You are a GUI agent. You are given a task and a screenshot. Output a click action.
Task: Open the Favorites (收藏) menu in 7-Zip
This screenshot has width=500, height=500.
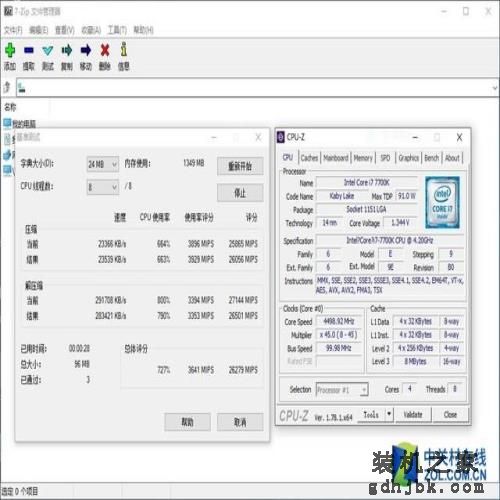(91, 30)
